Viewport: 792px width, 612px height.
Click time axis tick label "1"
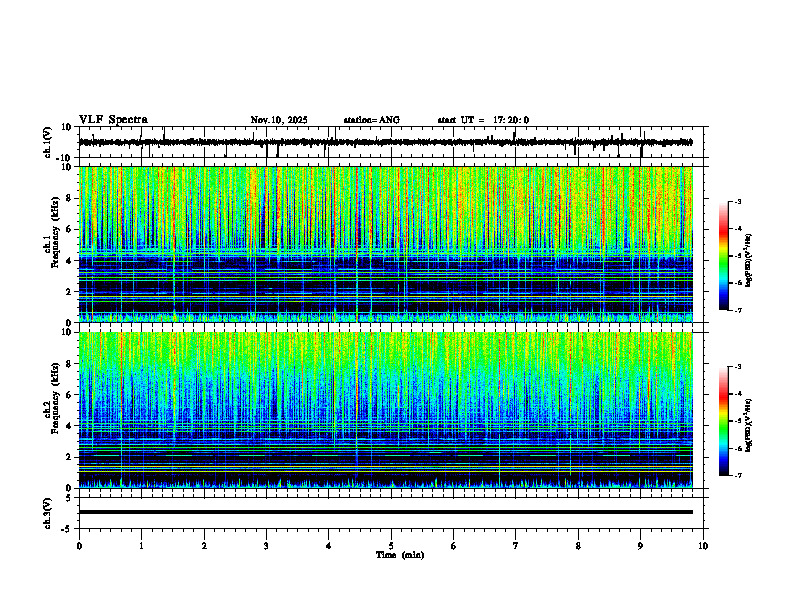click(x=141, y=546)
